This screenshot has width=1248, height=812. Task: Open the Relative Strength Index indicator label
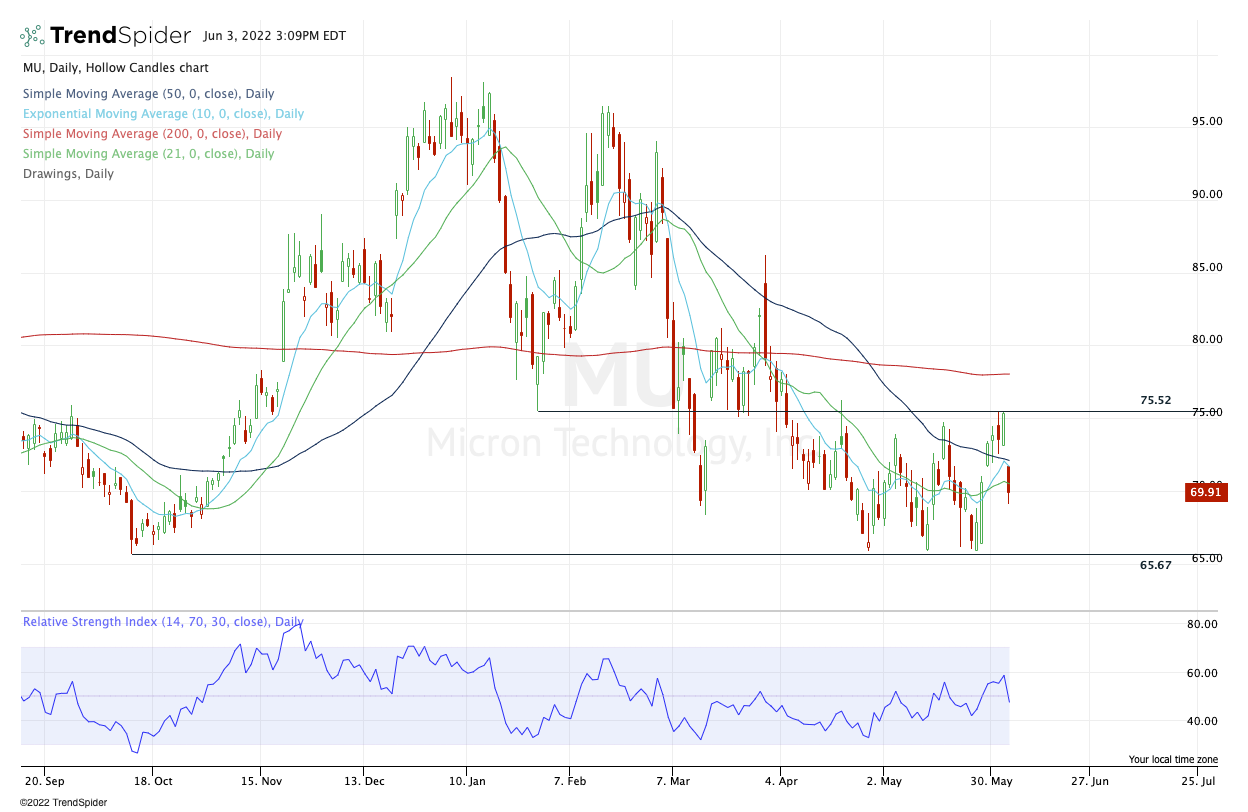click(162, 622)
